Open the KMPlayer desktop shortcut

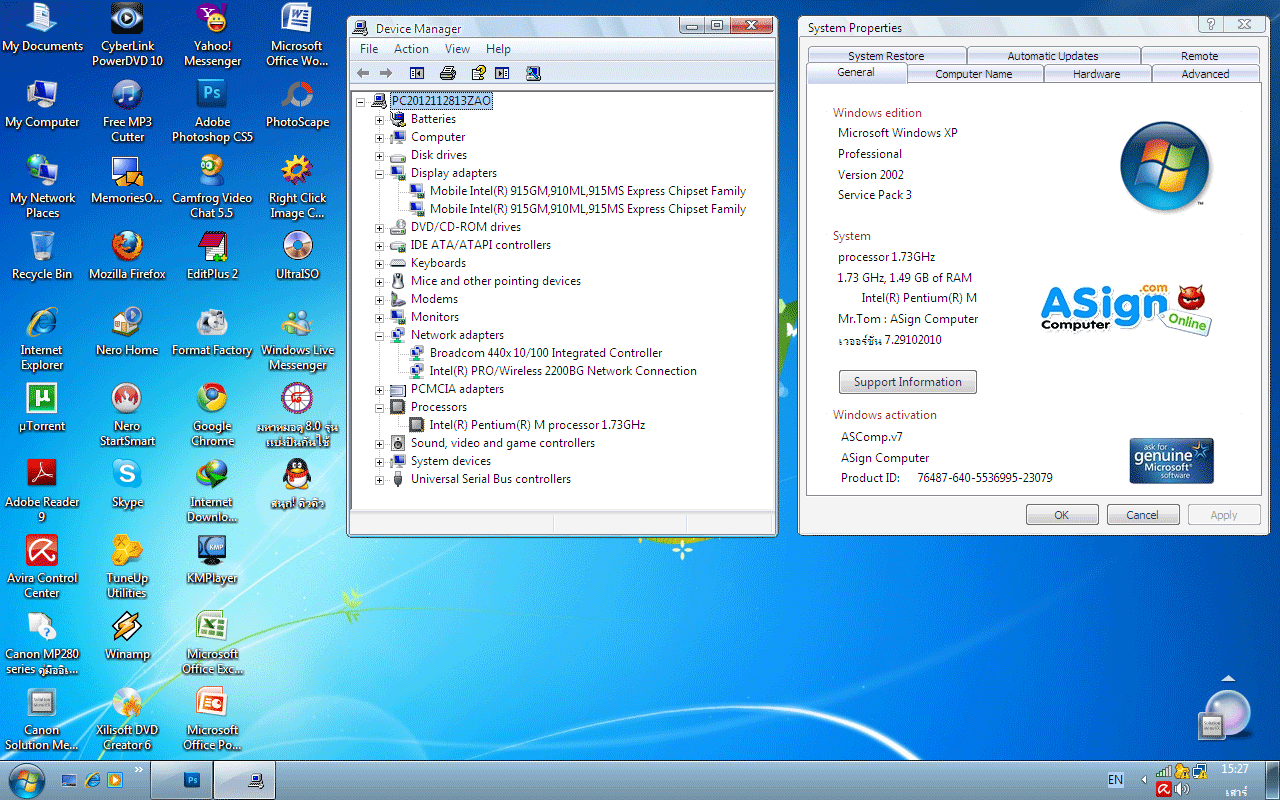coord(212,560)
